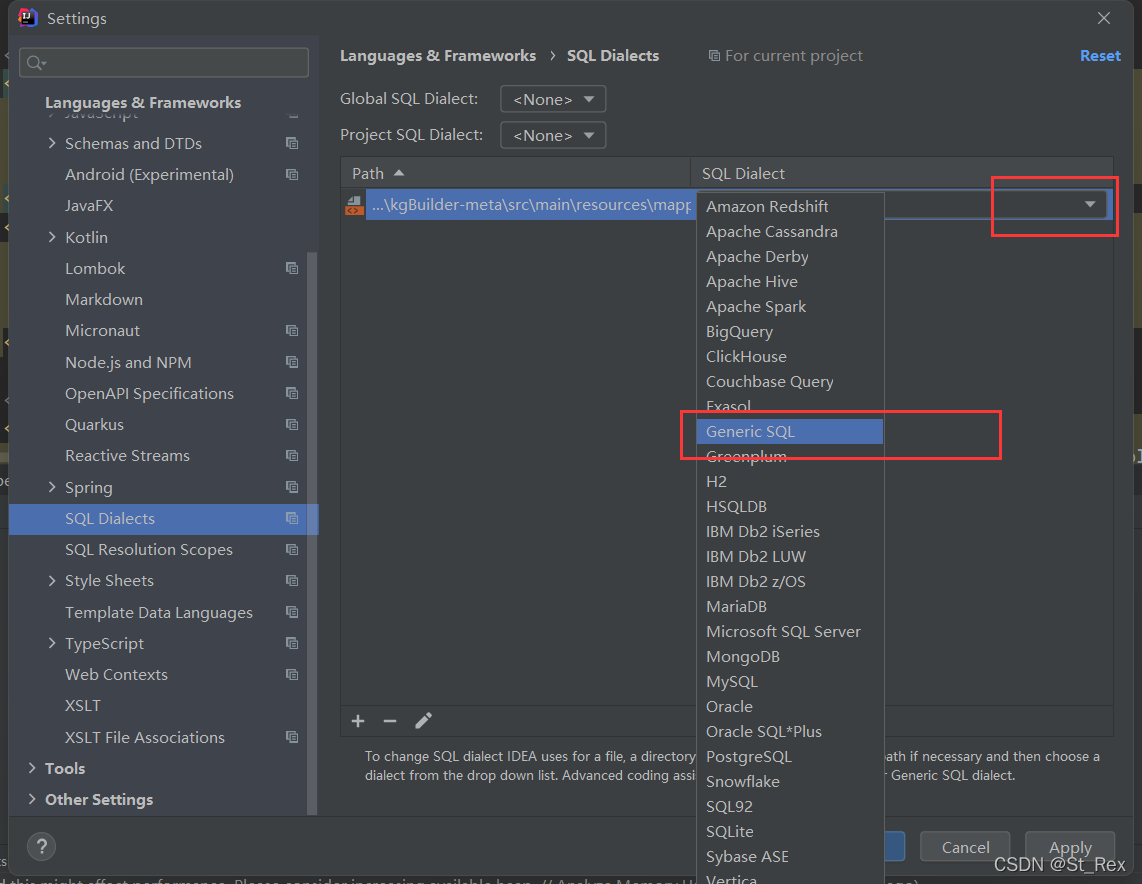Click the Reset link
Image resolution: width=1142 pixels, height=884 pixels.
click(1100, 56)
